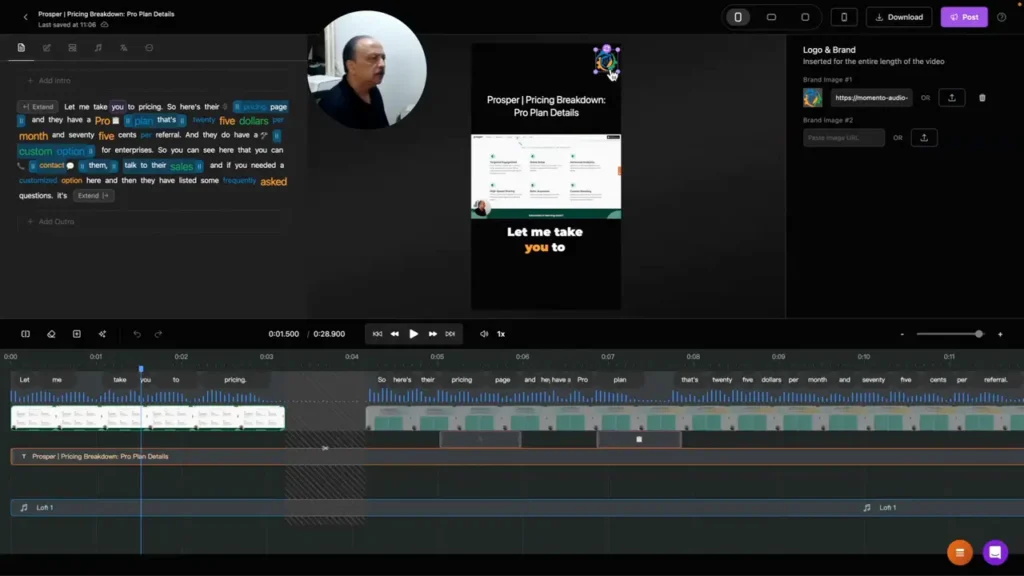Screen dimensions: 1024x576
Task: Select brand logo in video preview
Action: 606,60
